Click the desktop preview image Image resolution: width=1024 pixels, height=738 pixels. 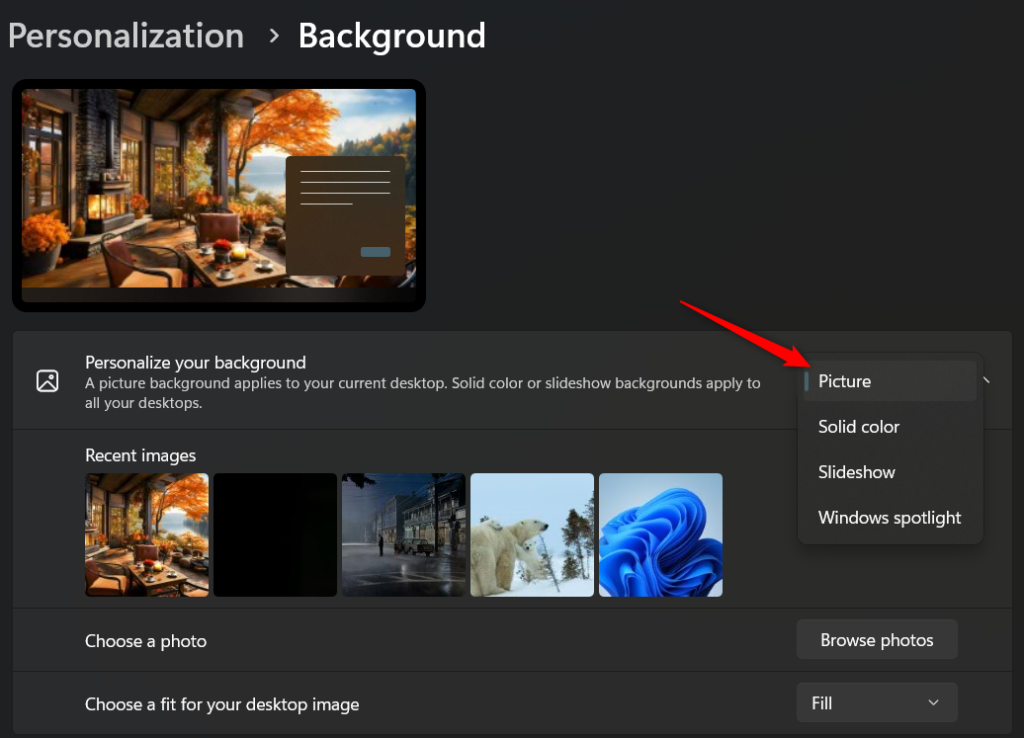(218, 188)
